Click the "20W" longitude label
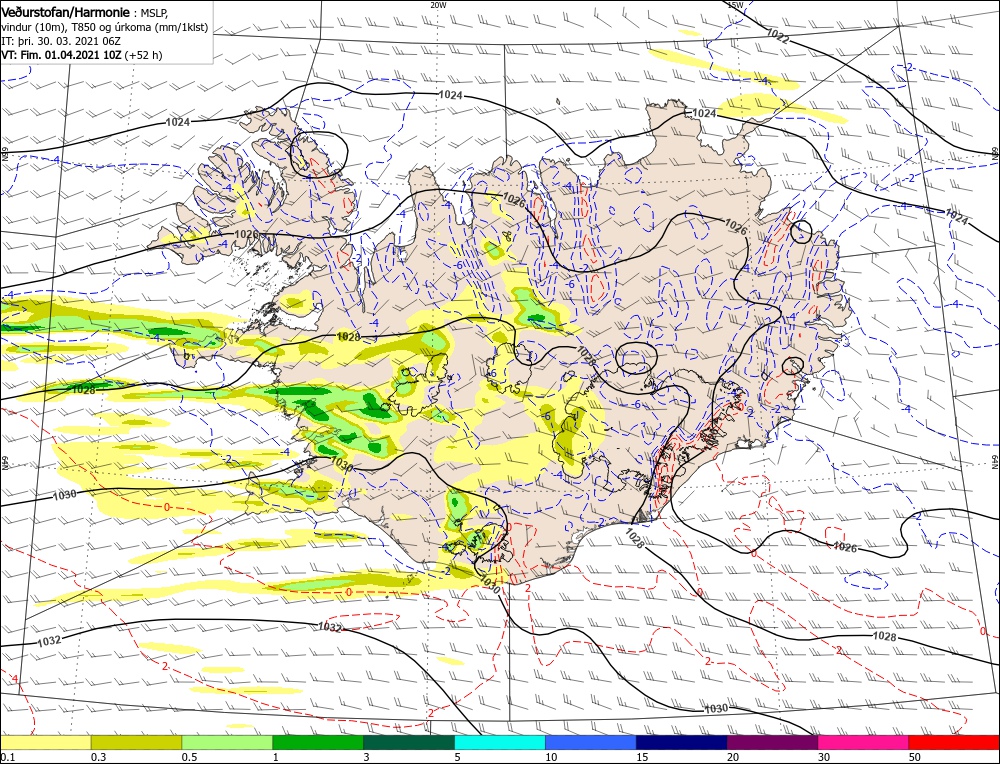 [438, 4]
